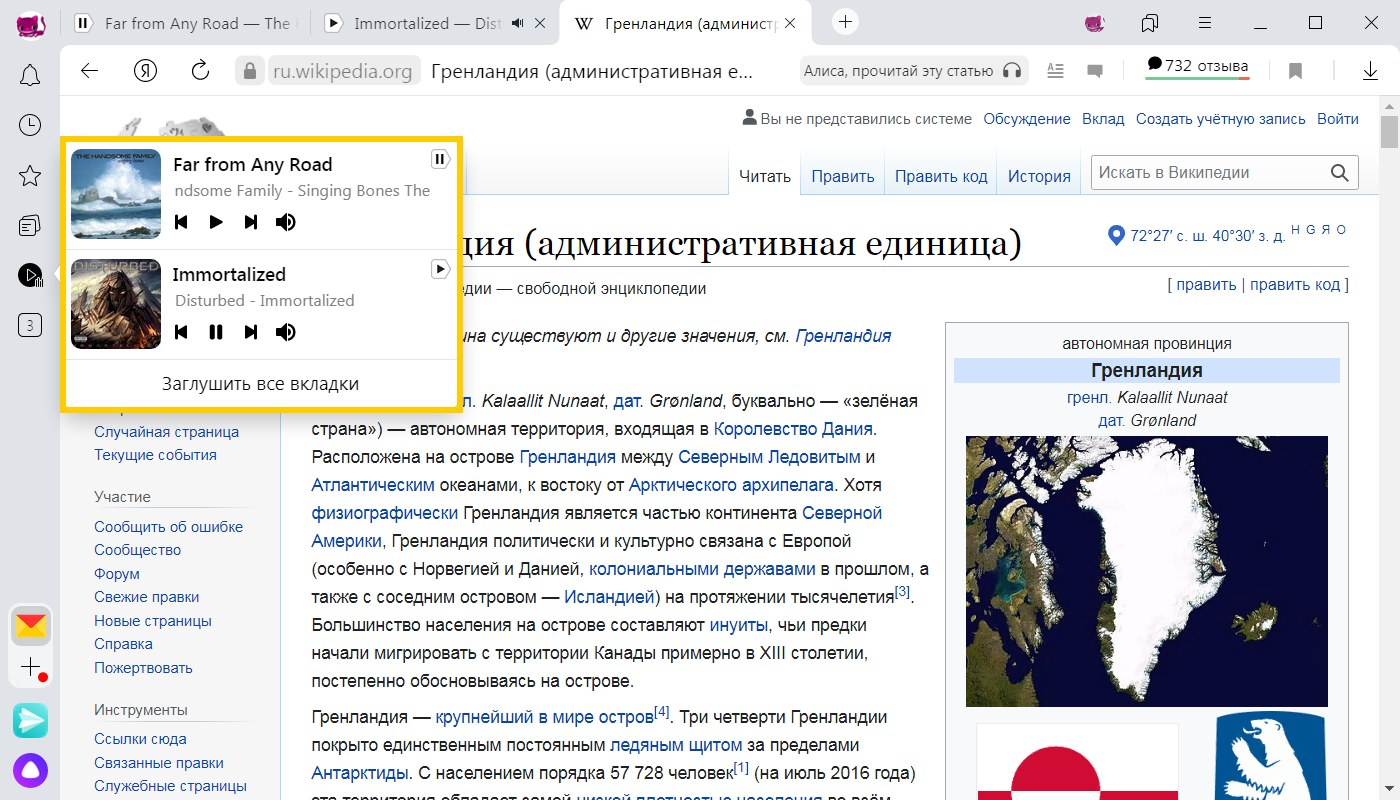Viewport: 1400px width, 800px height.
Task: Click the ru.wikipedia.org address domain
Action: point(343,71)
